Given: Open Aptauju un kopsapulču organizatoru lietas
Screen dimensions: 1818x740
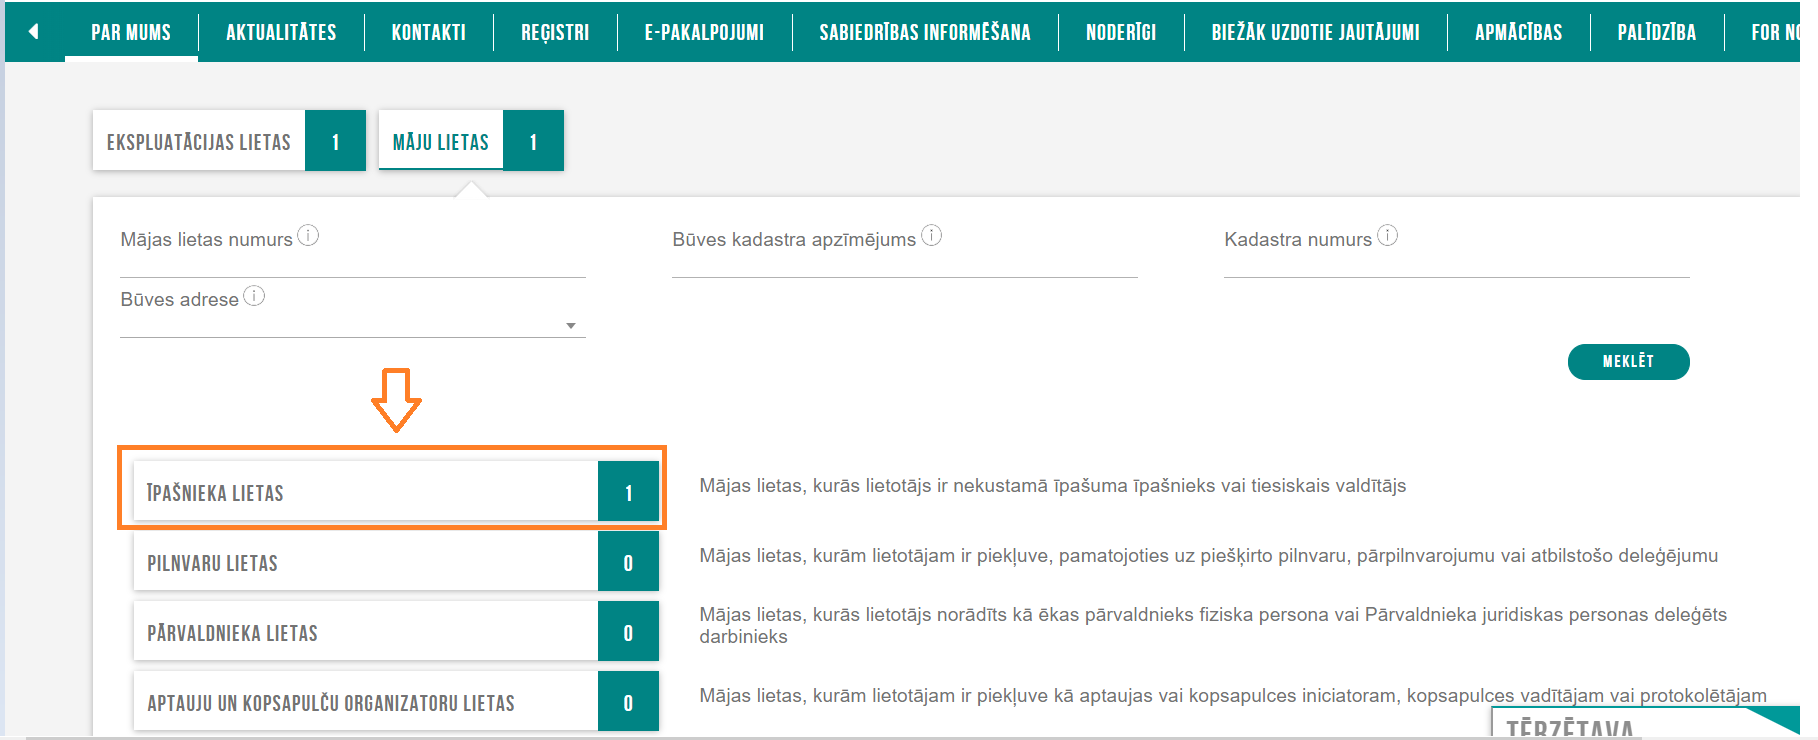Looking at the screenshot, I should [x=366, y=702].
